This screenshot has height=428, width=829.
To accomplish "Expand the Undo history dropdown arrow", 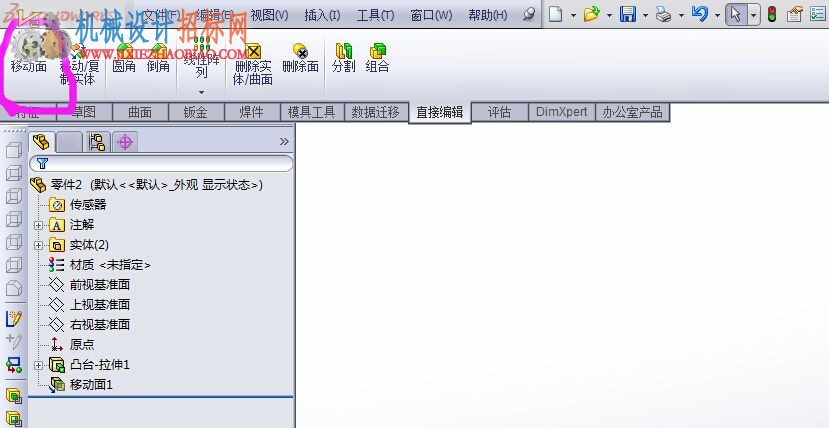I will [717, 15].
